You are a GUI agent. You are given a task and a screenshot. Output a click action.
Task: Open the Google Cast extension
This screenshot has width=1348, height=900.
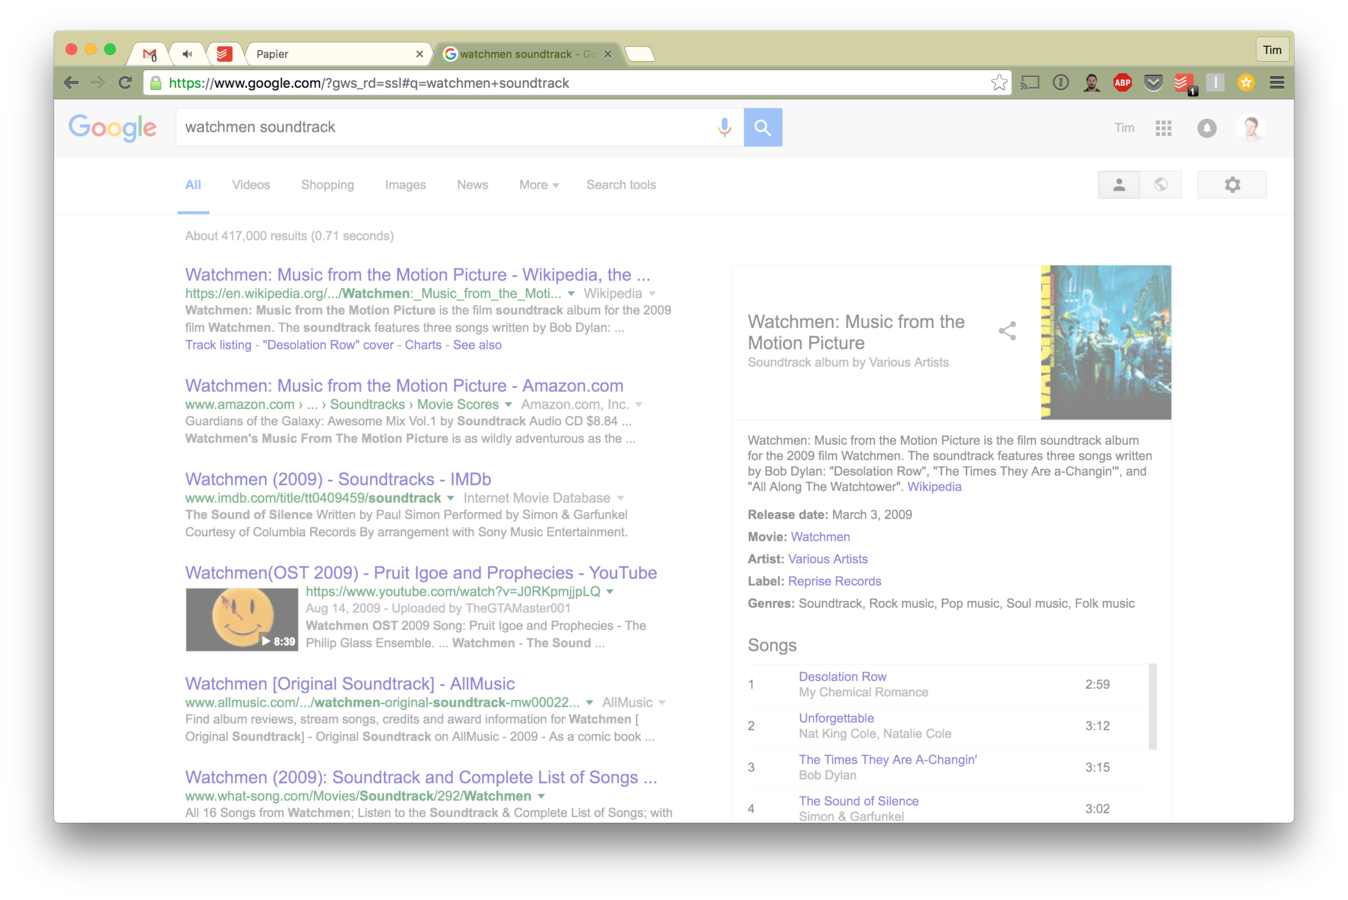(1030, 83)
